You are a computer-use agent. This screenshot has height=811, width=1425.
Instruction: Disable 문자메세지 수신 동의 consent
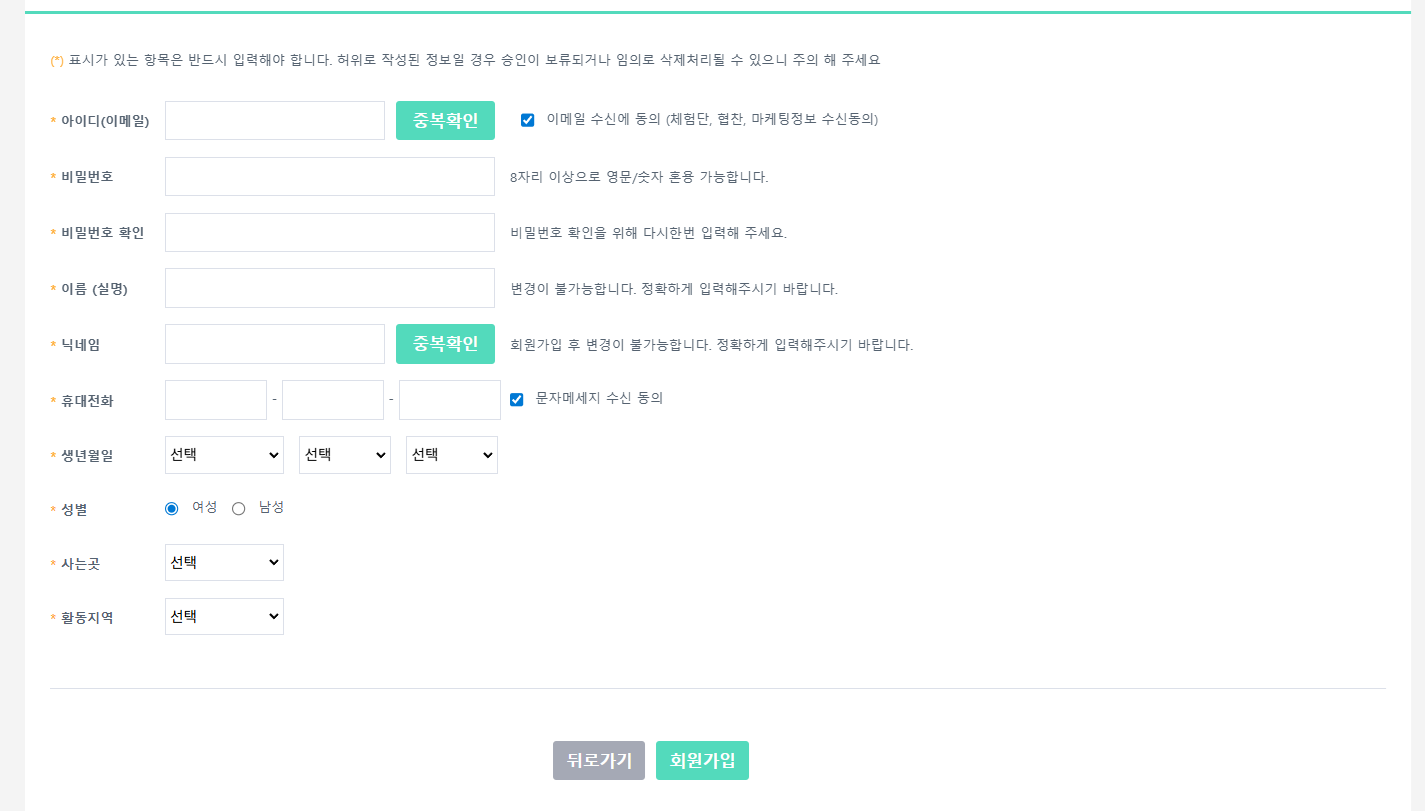pyautogui.click(x=516, y=400)
